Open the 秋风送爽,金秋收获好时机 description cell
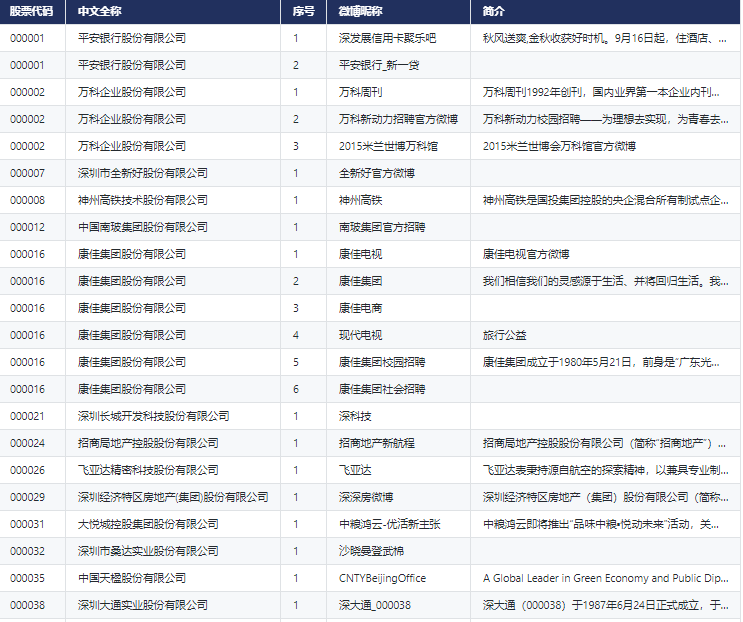743x622 pixels. tap(605, 38)
